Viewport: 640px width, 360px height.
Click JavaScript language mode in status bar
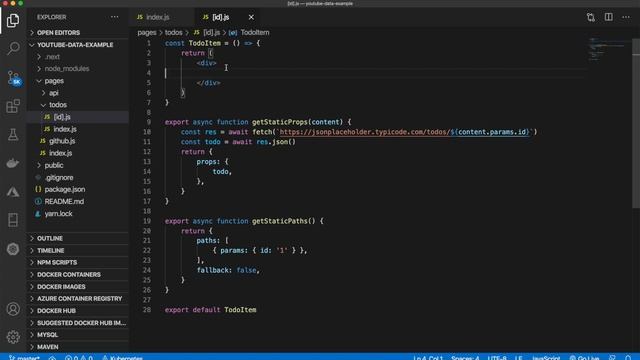[546, 358]
